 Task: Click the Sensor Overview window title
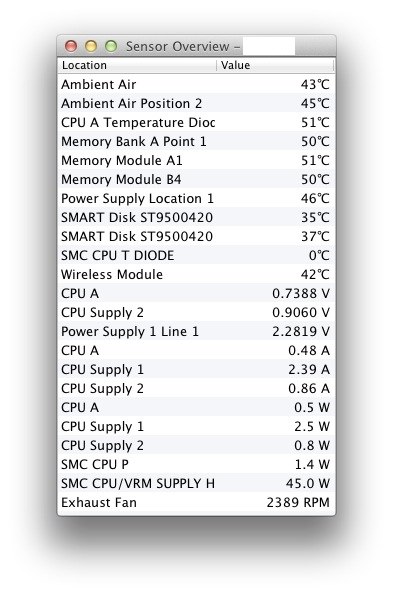click(x=183, y=46)
